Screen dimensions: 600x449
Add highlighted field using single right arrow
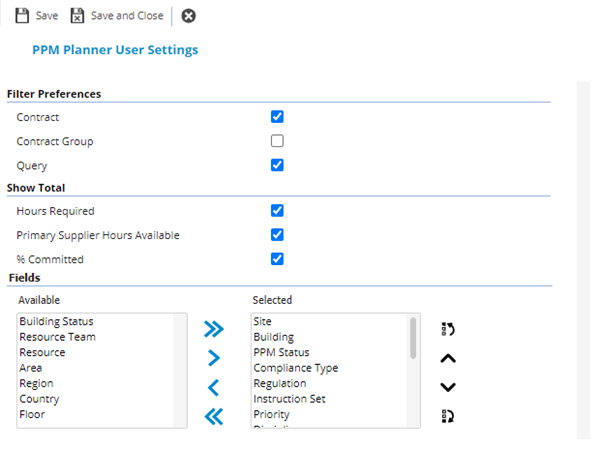[x=214, y=358]
